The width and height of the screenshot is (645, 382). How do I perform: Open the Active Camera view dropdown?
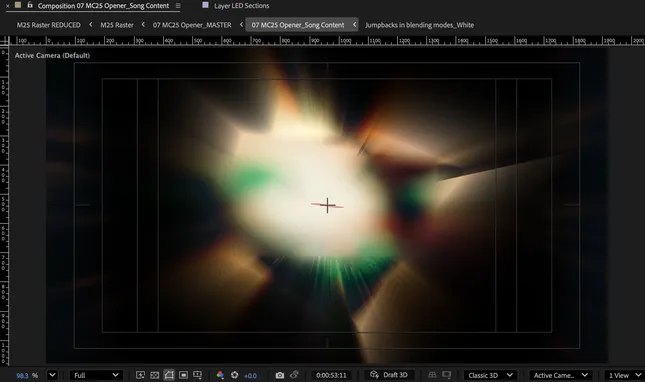click(561, 375)
